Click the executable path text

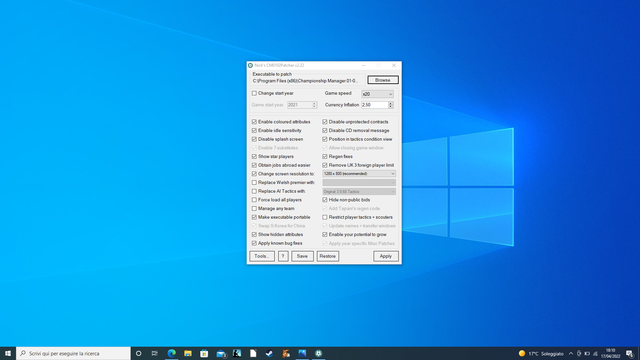pyautogui.click(x=305, y=81)
